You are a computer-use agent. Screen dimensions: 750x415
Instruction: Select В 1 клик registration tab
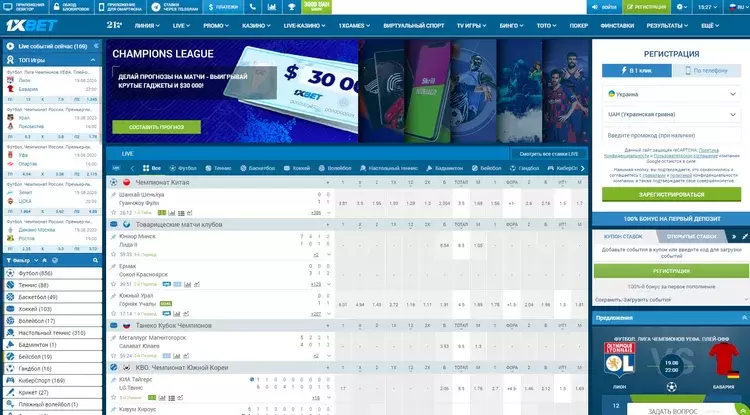[x=637, y=71]
